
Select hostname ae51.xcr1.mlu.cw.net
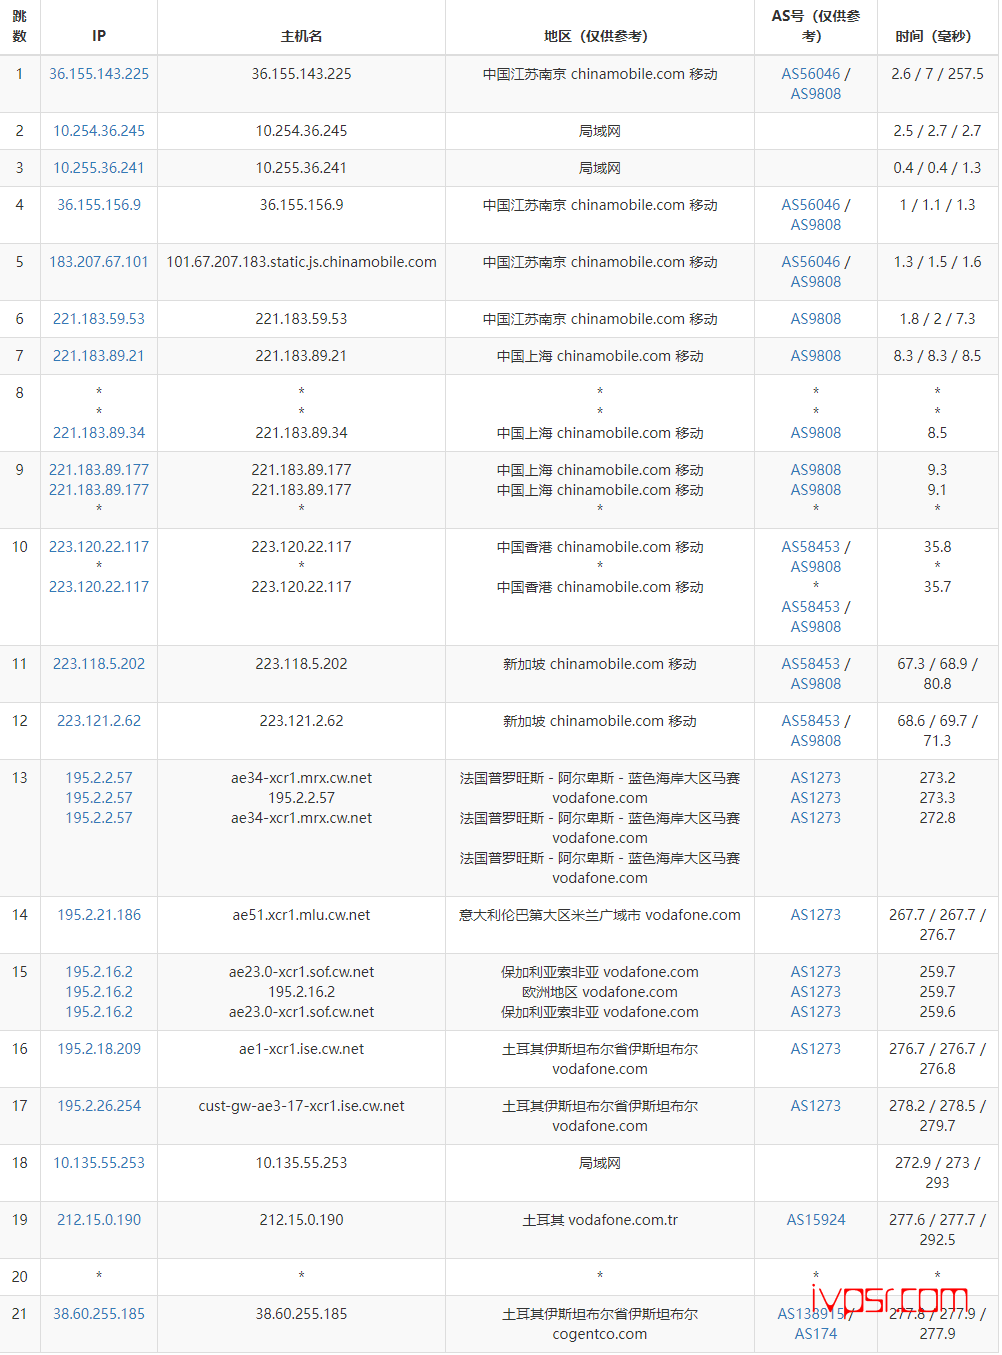point(301,915)
